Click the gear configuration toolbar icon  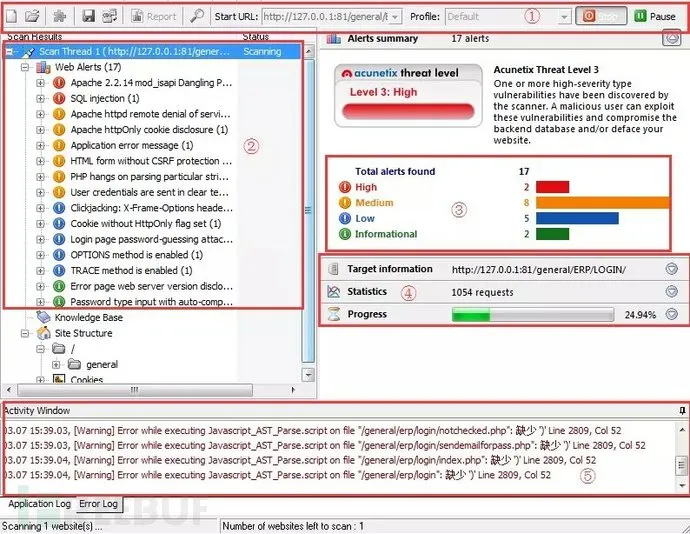click(x=59, y=17)
